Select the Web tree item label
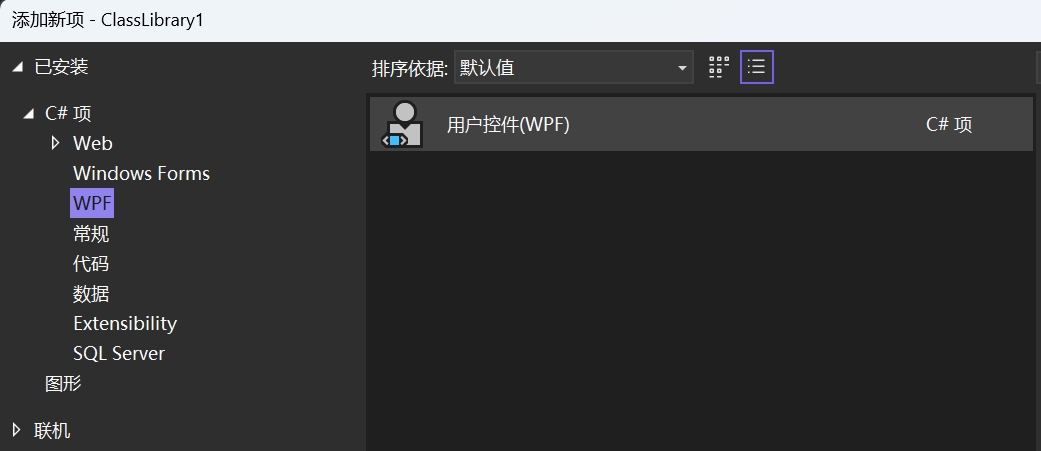This screenshot has width=1041, height=451. tap(93, 143)
